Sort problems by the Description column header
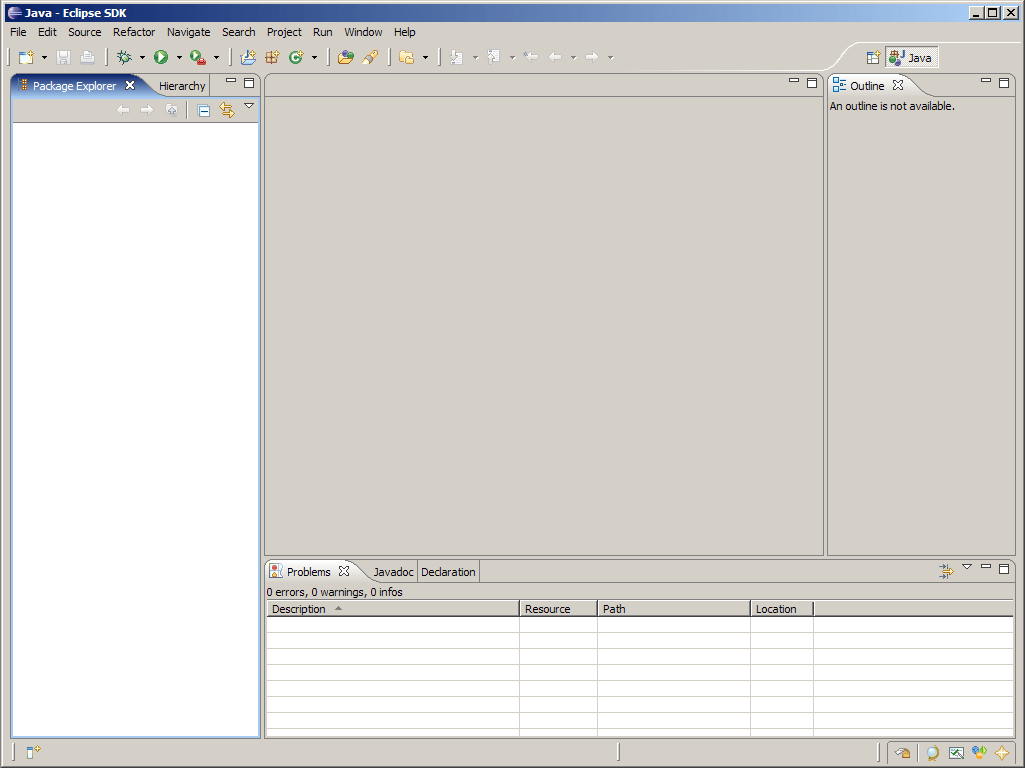The width and height of the screenshot is (1025, 768). click(299, 608)
